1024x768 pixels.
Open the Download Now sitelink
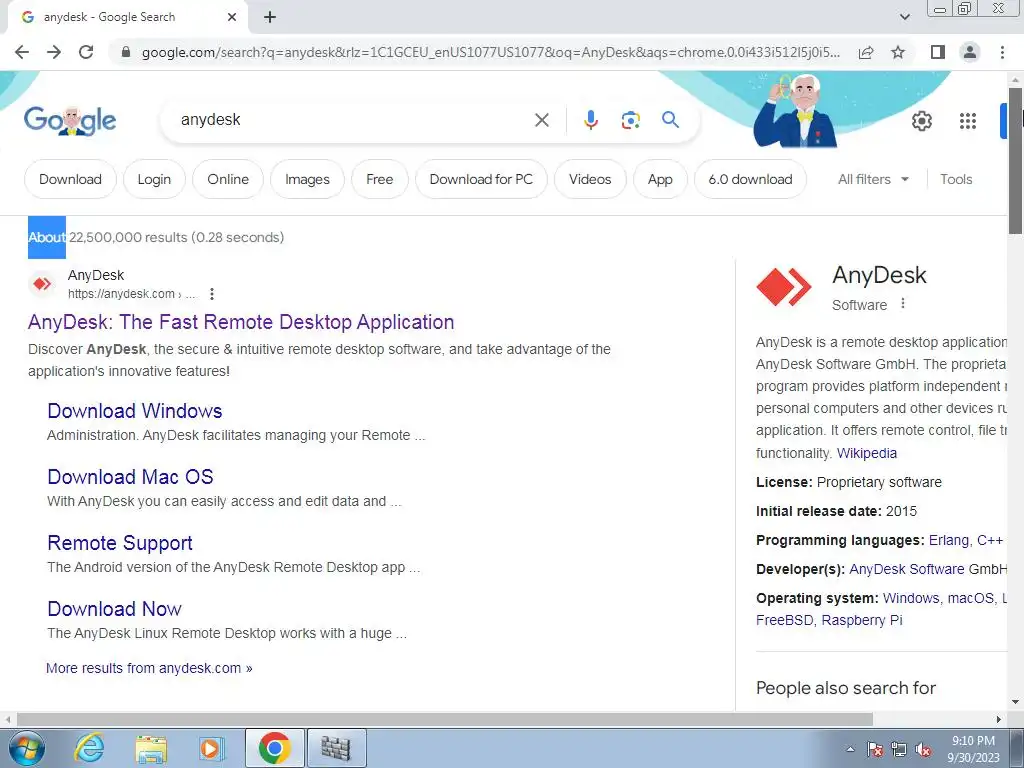point(114,609)
